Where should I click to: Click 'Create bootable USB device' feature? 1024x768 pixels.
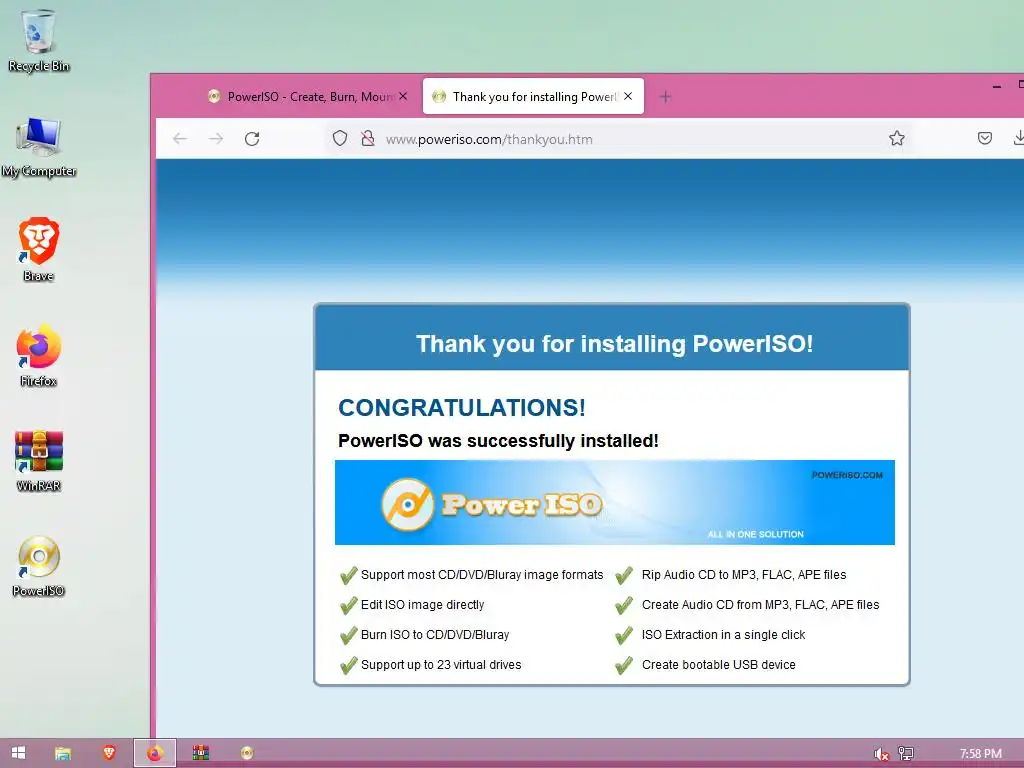[718, 665]
